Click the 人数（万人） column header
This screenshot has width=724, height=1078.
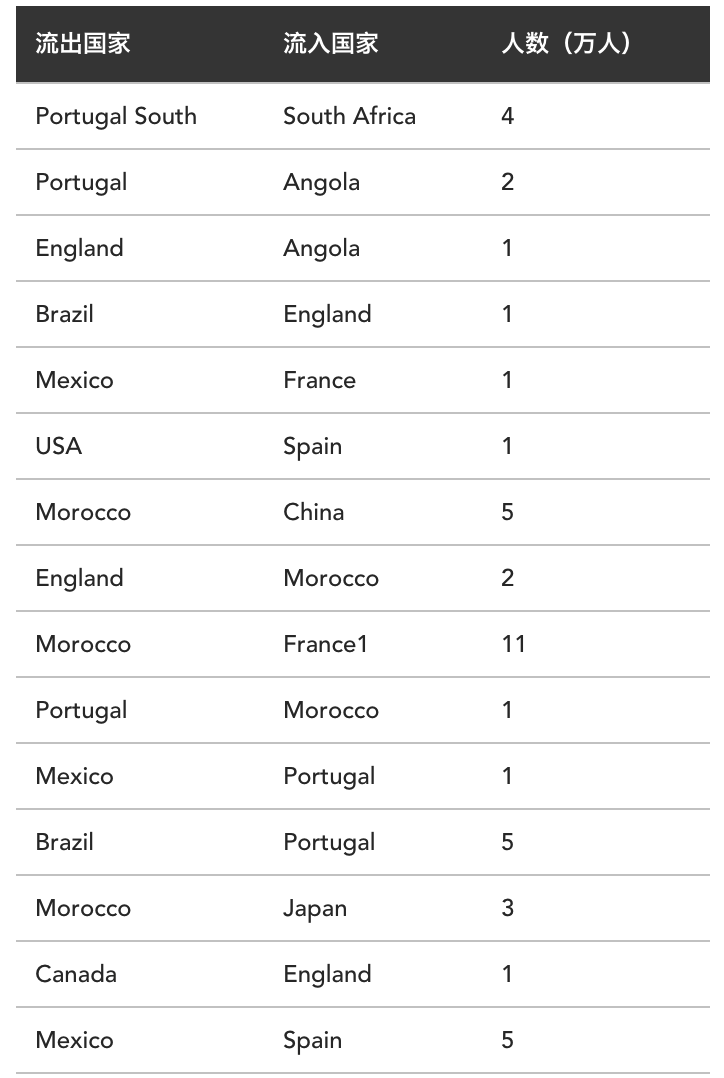click(x=566, y=44)
